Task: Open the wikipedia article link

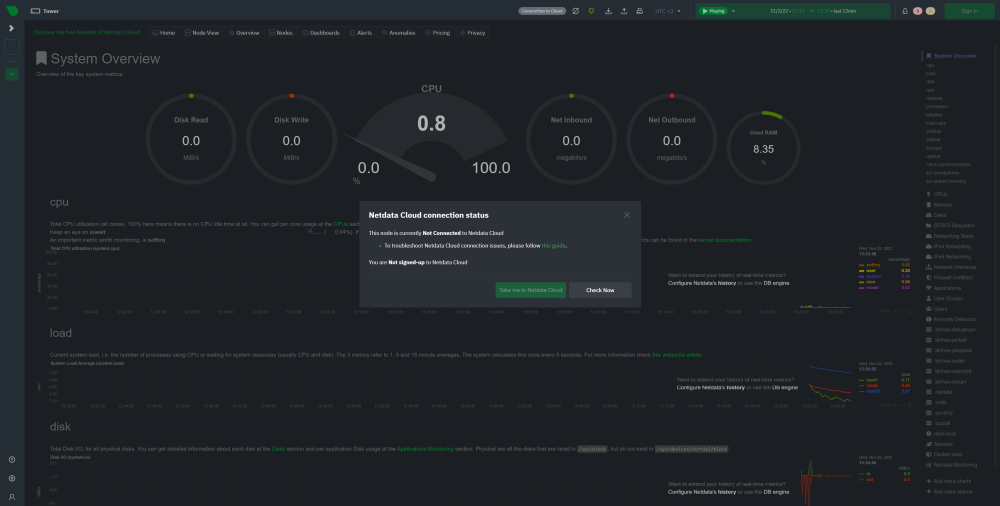Action: tap(677, 355)
